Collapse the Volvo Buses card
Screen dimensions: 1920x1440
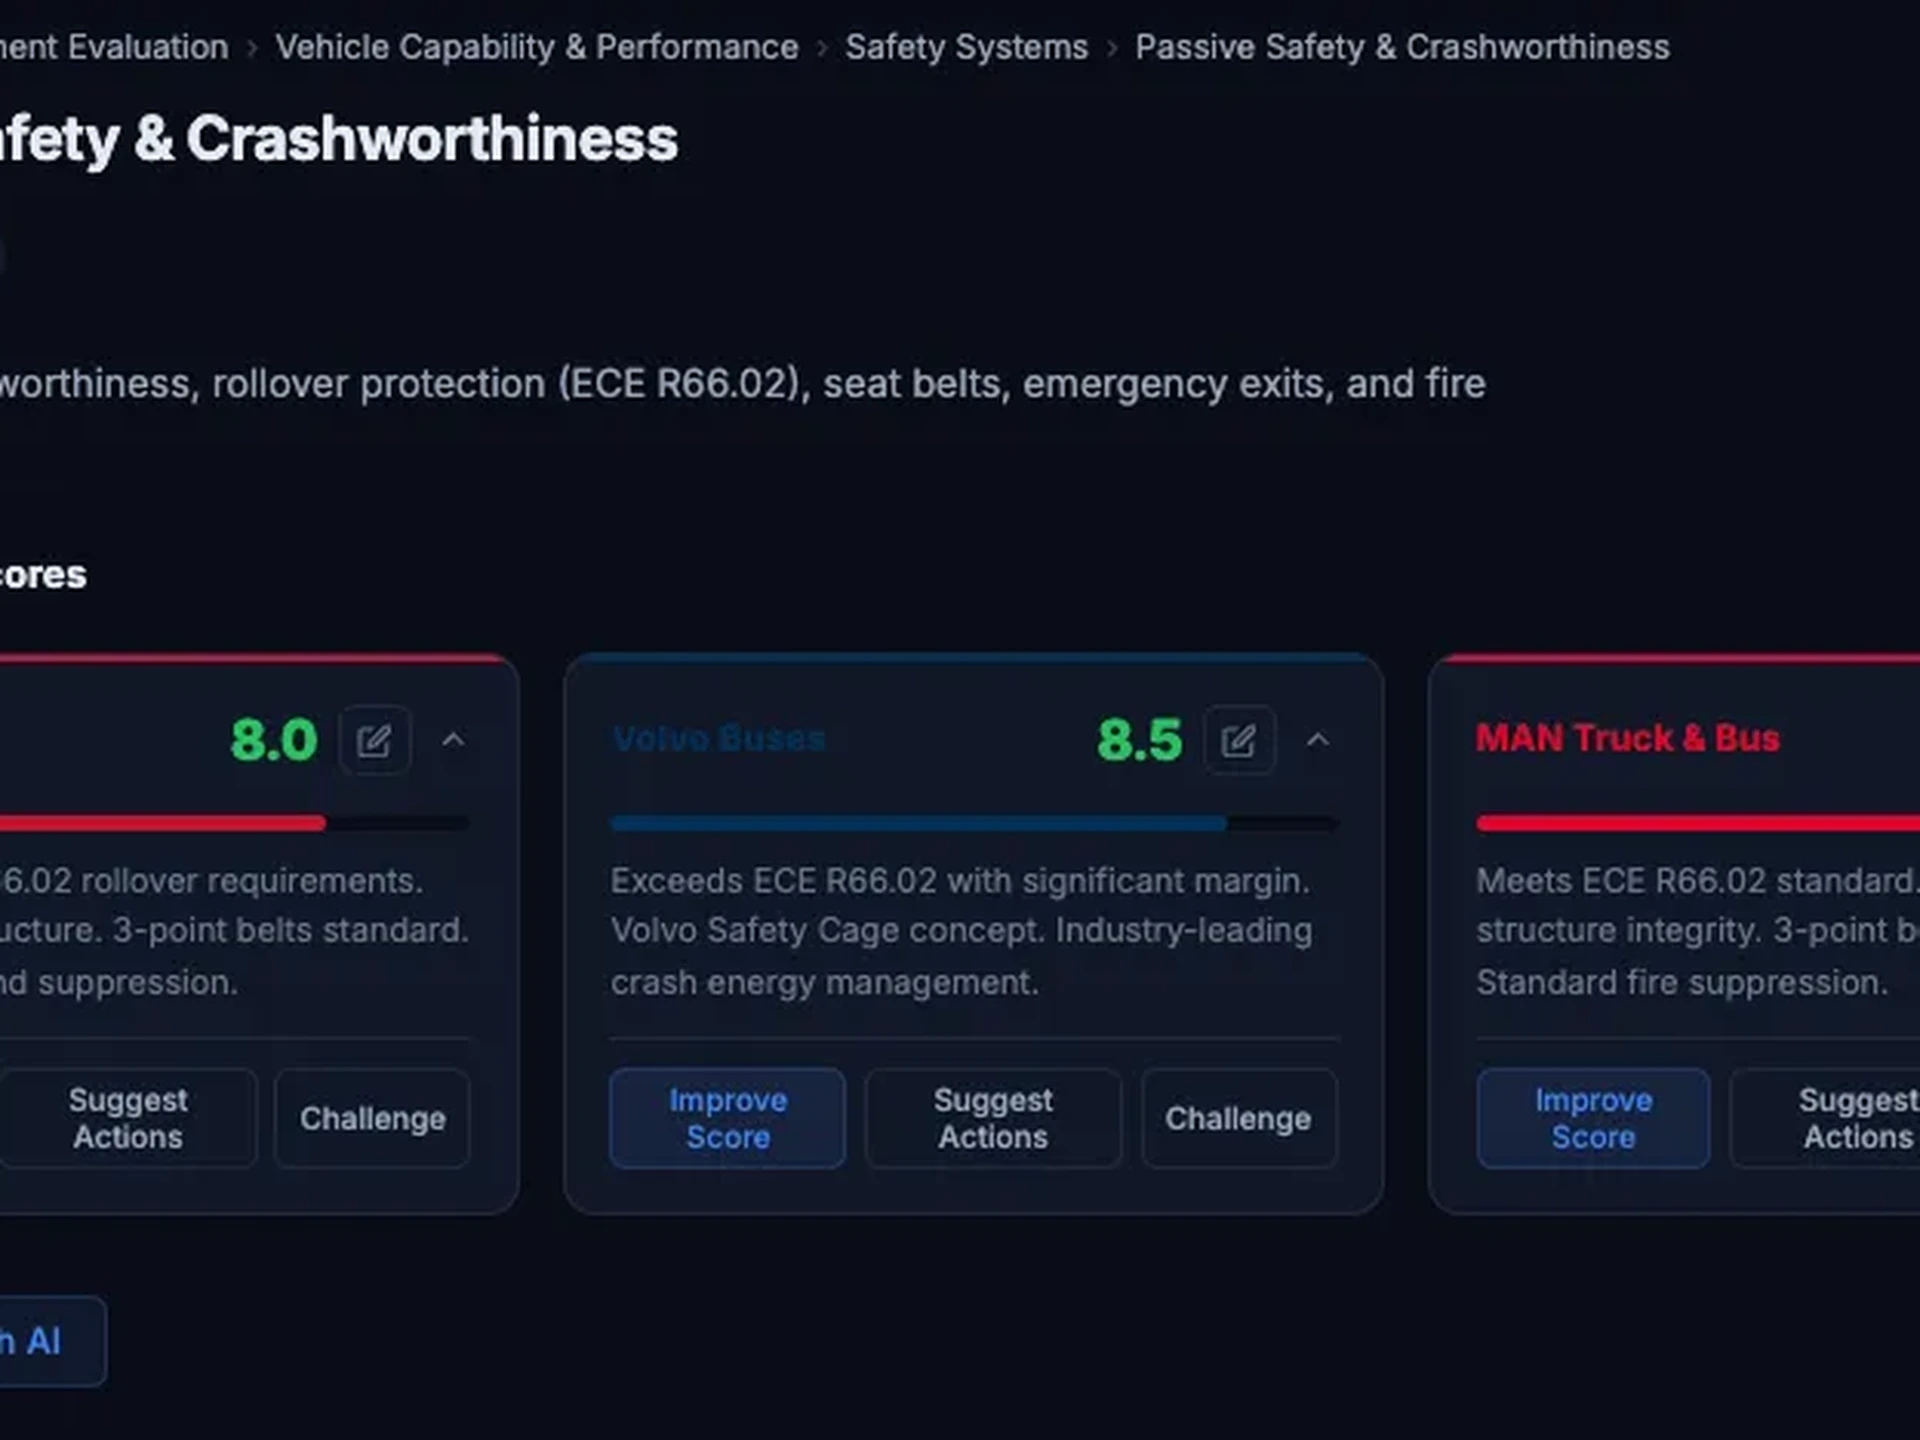pyautogui.click(x=1318, y=741)
